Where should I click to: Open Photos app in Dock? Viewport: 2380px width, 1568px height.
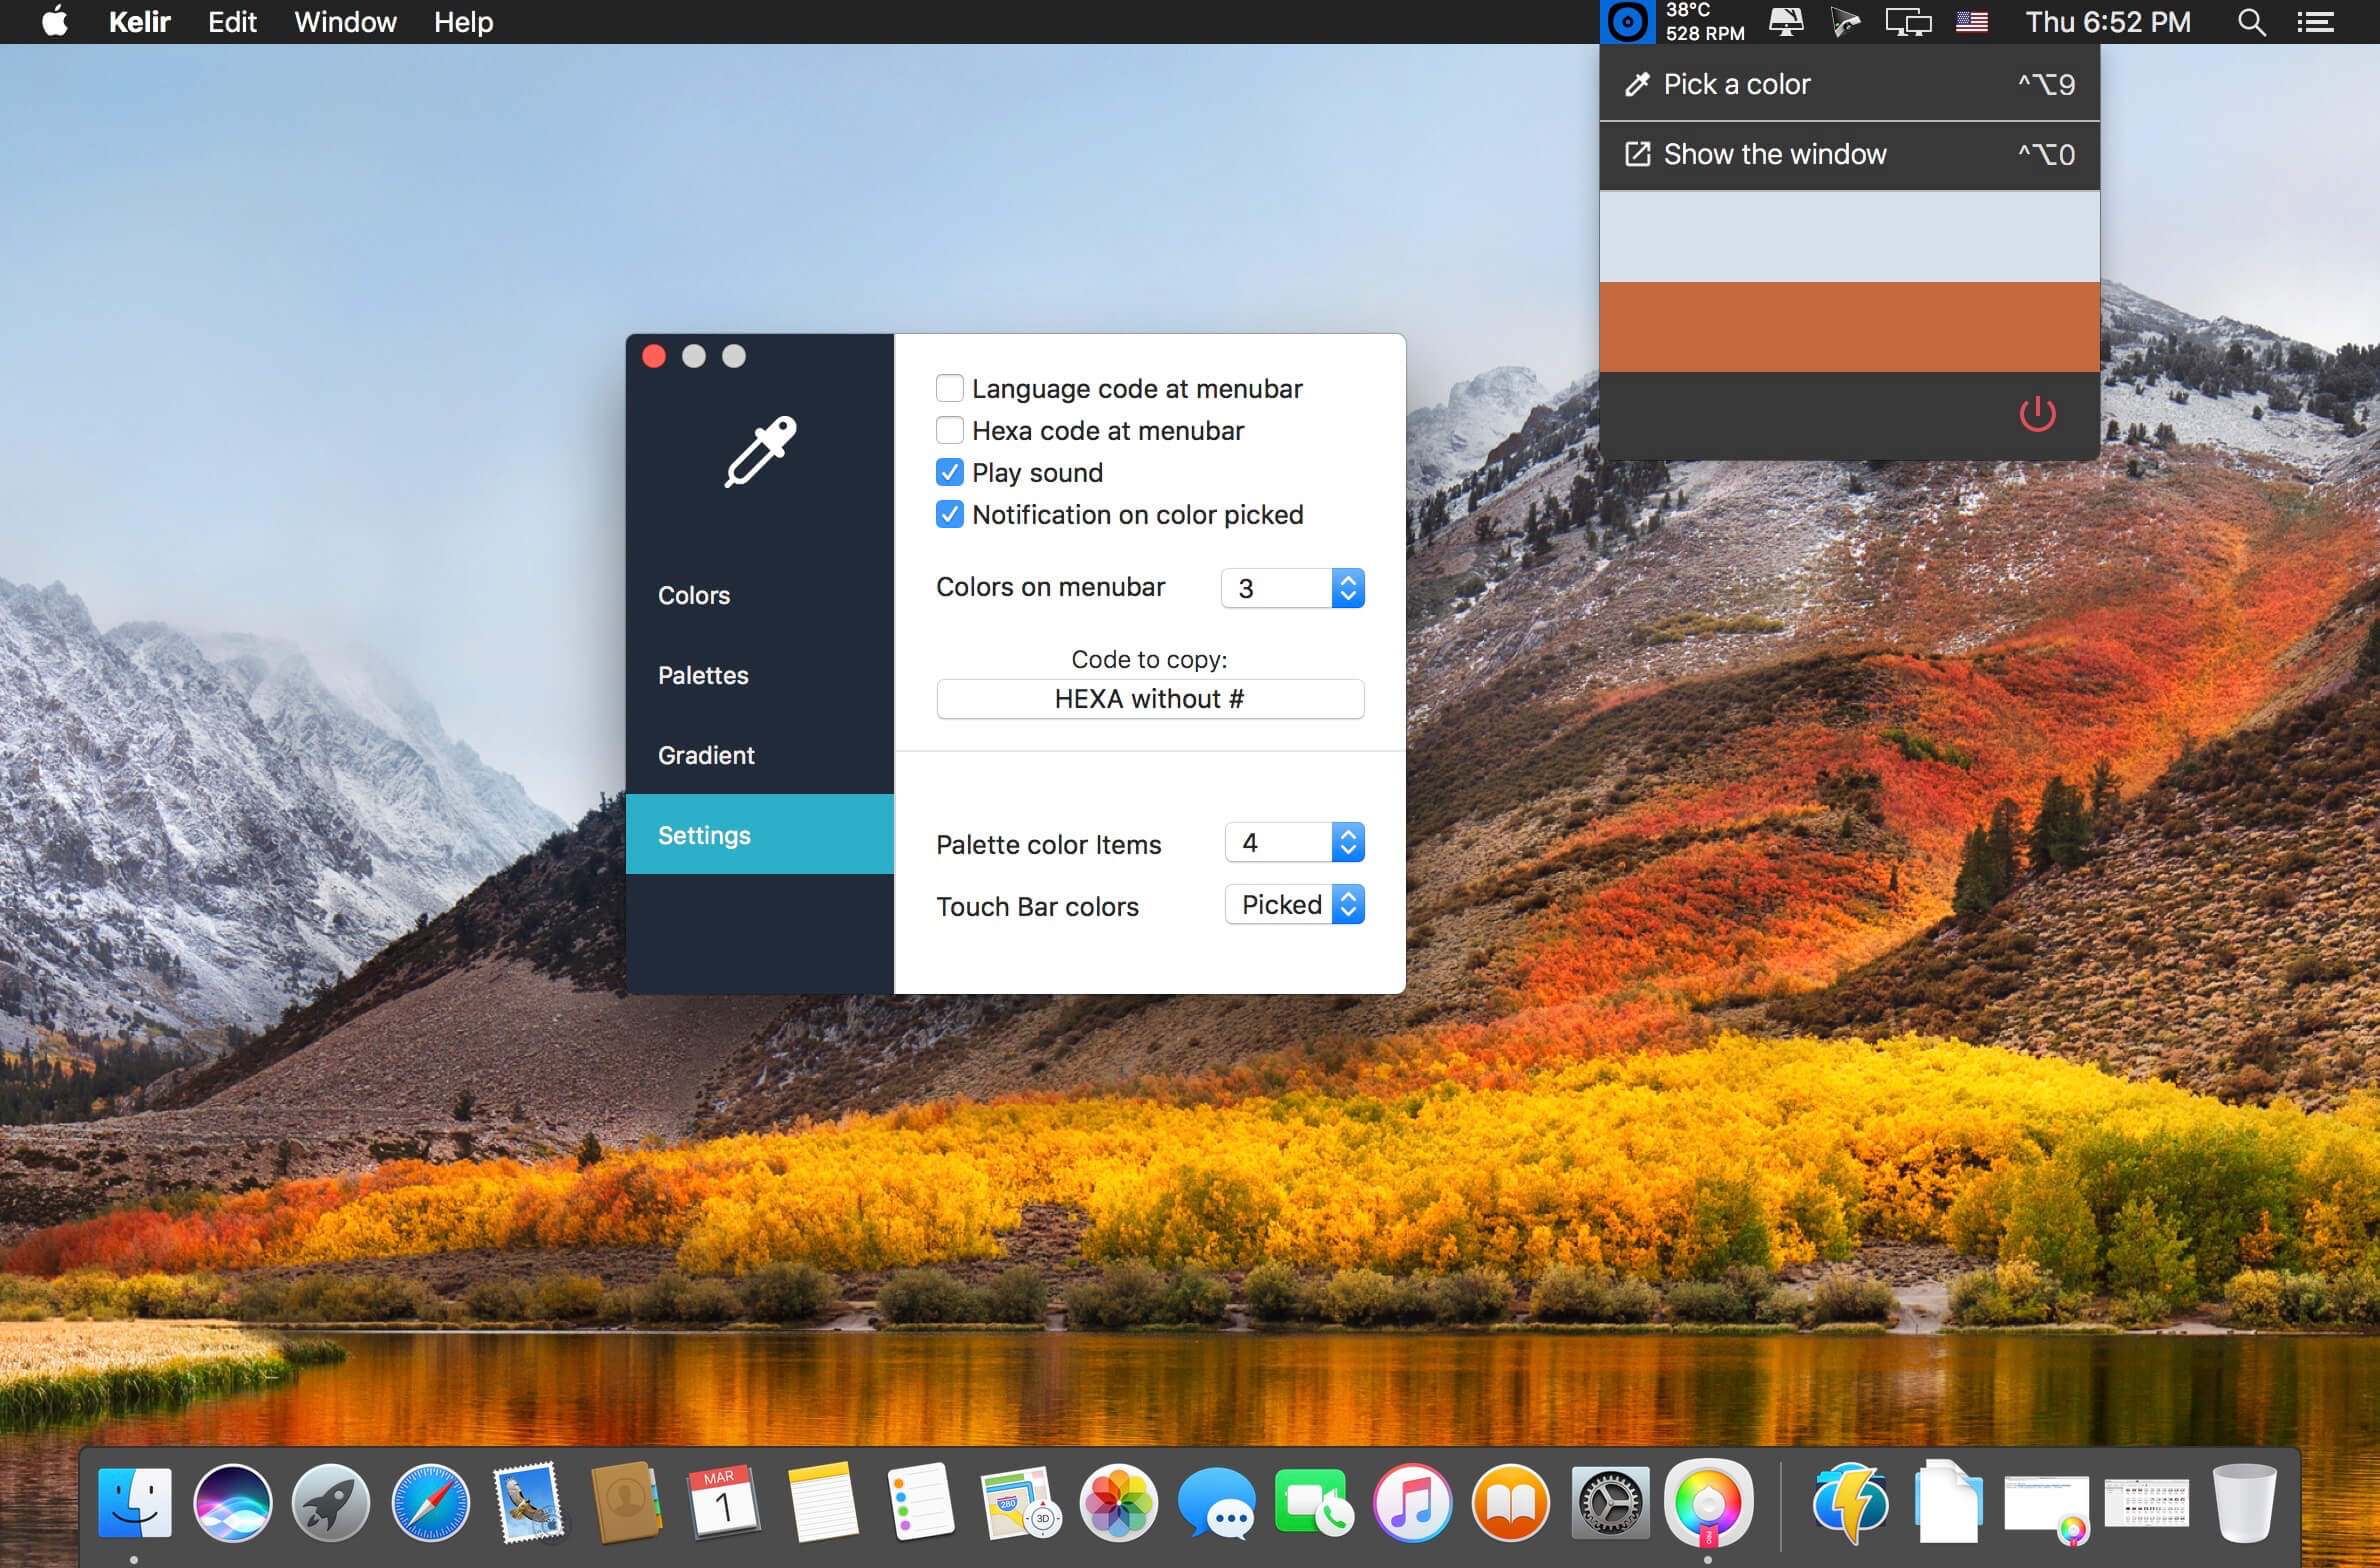click(1118, 1503)
